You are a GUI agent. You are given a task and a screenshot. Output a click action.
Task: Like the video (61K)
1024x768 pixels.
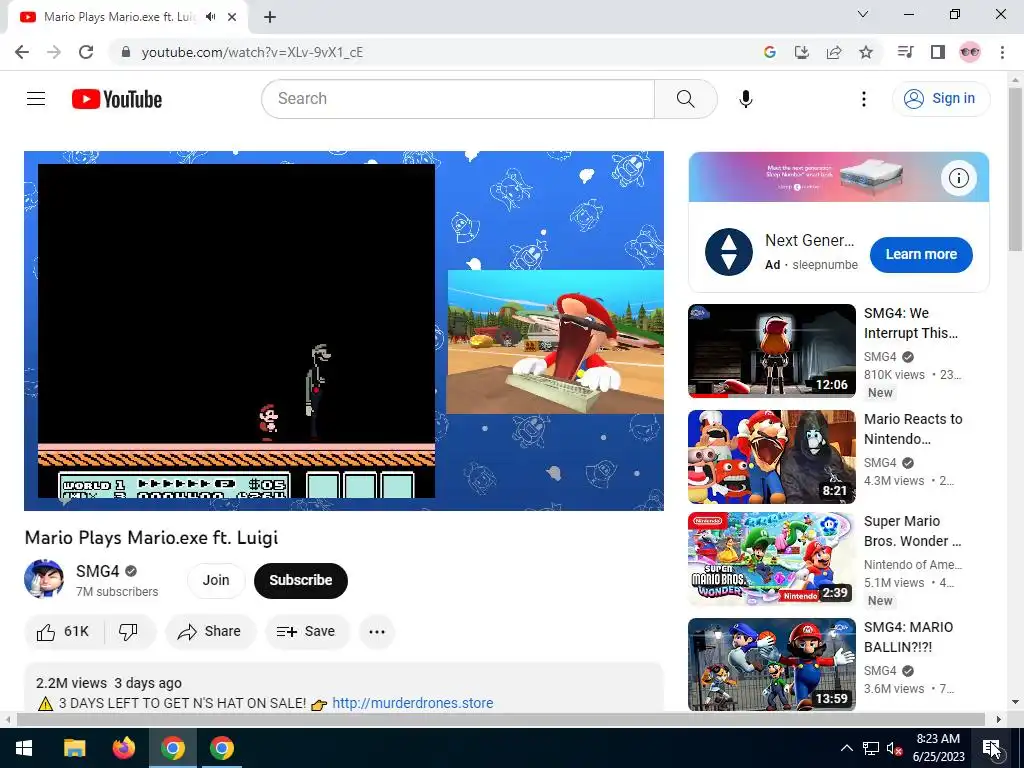[64, 632]
